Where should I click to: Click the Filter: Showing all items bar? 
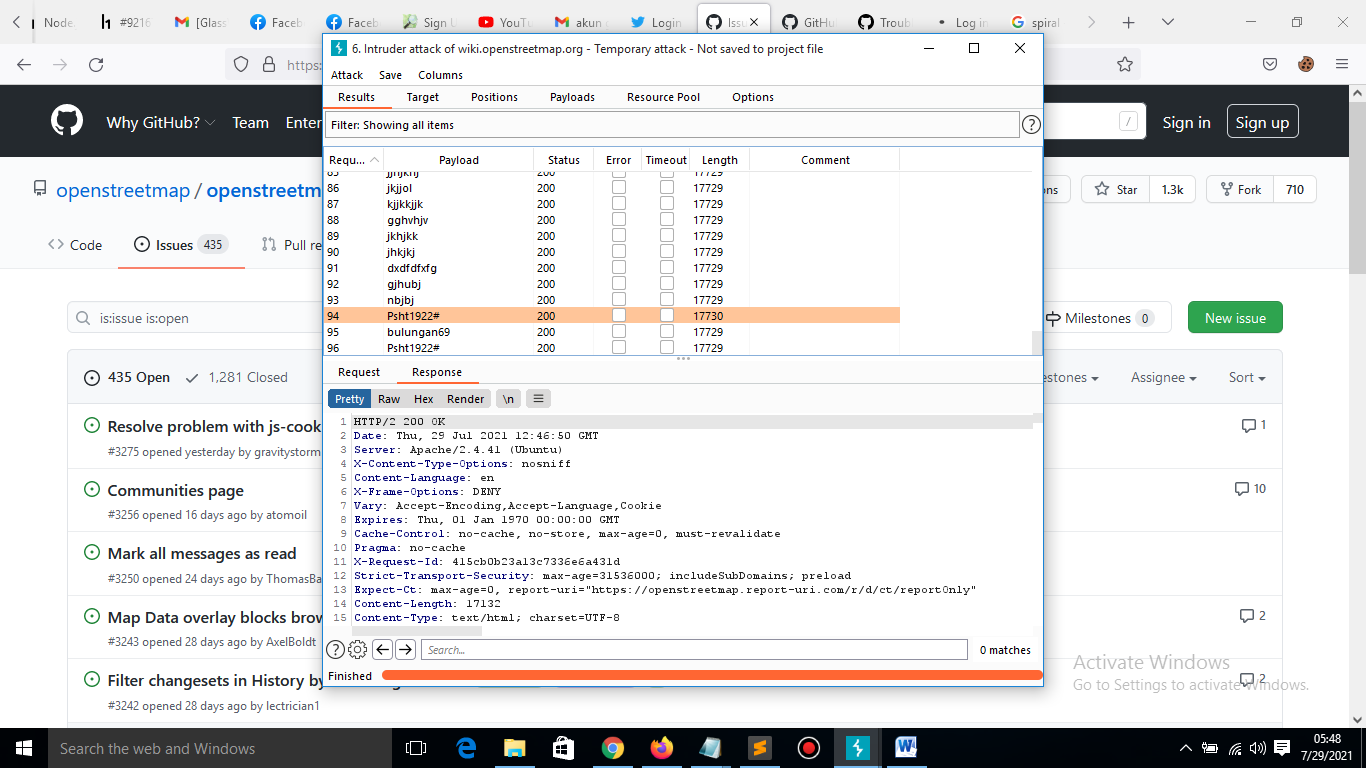tap(672, 125)
